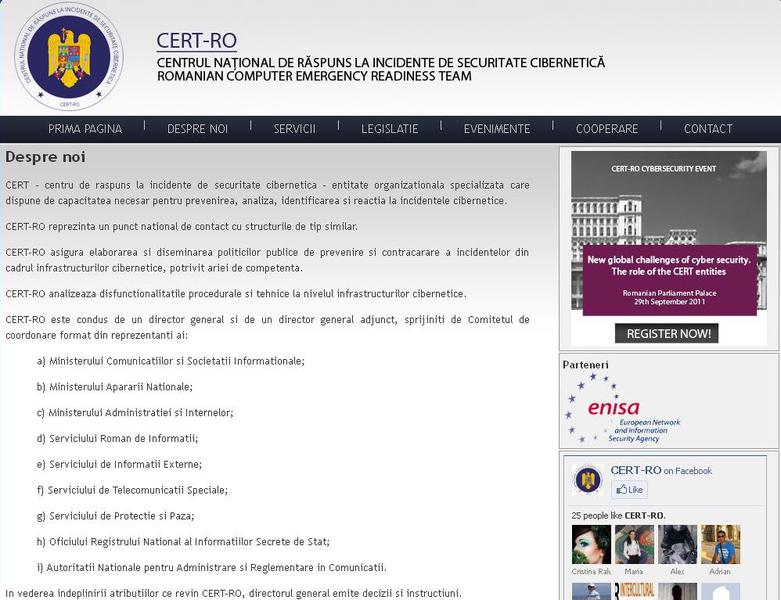781x600 pixels.
Task: Click 'b) Ministerului Apararii Nationale;' list item
Action: (115, 387)
